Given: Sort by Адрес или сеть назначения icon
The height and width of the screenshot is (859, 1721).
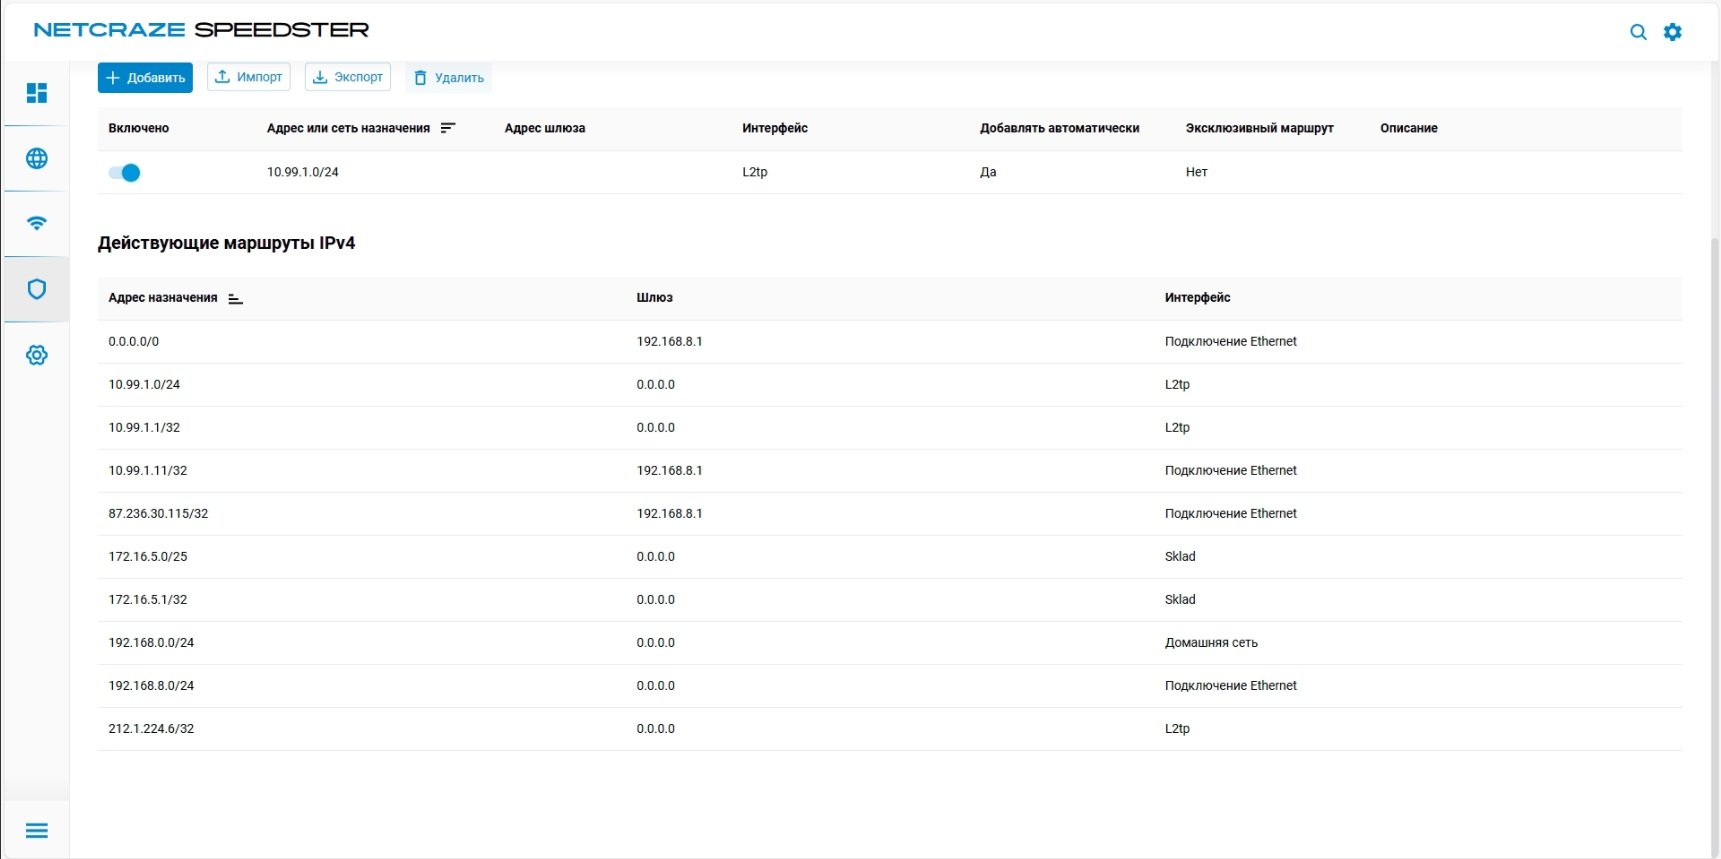Looking at the screenshot, I should (448, 128).
